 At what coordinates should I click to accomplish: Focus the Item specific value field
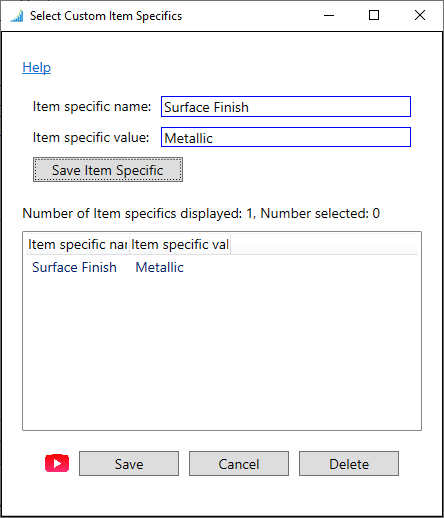[x=286, y=137]
